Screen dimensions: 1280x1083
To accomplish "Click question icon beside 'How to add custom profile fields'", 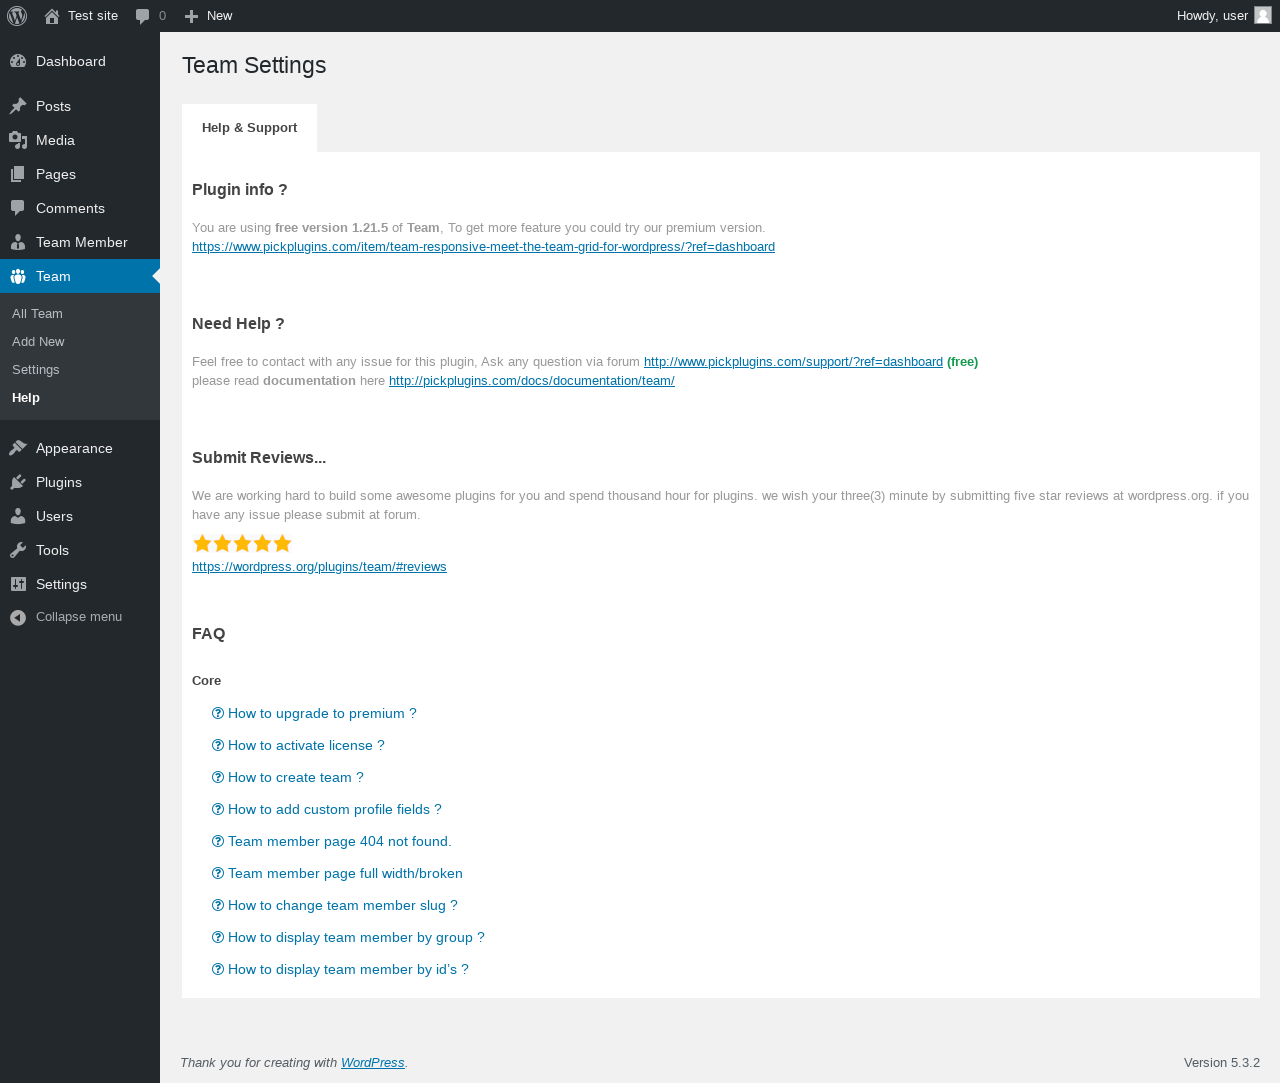I will click(x=218, y=809).
